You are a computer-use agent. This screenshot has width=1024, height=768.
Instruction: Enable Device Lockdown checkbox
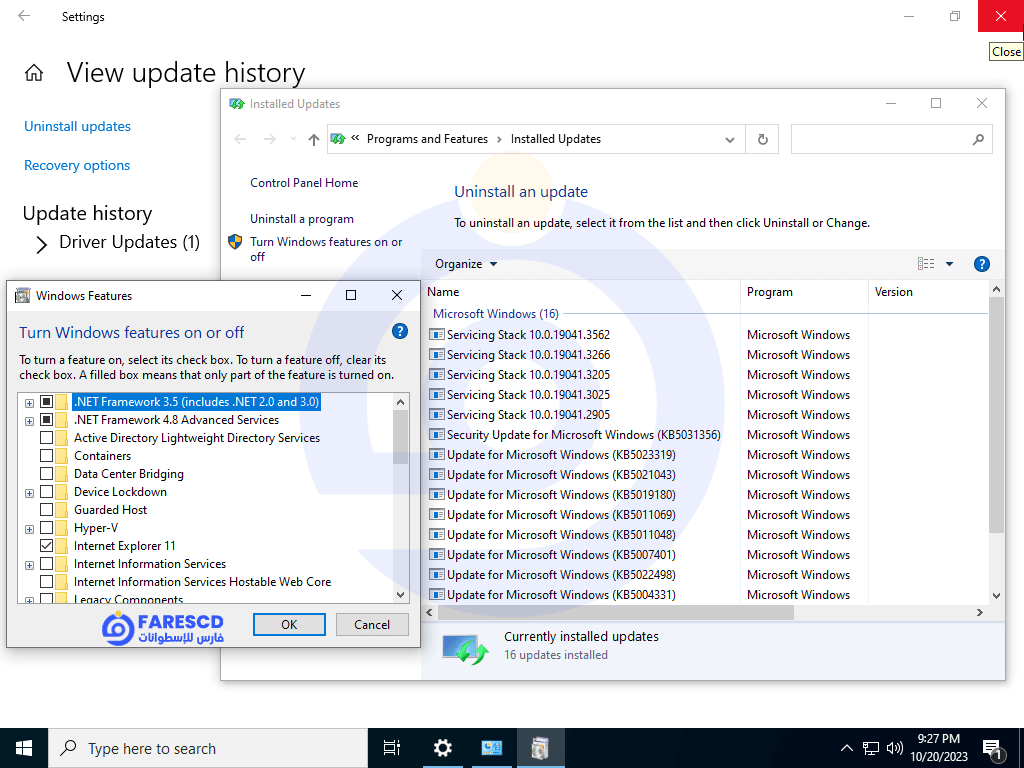coord(46,491)
